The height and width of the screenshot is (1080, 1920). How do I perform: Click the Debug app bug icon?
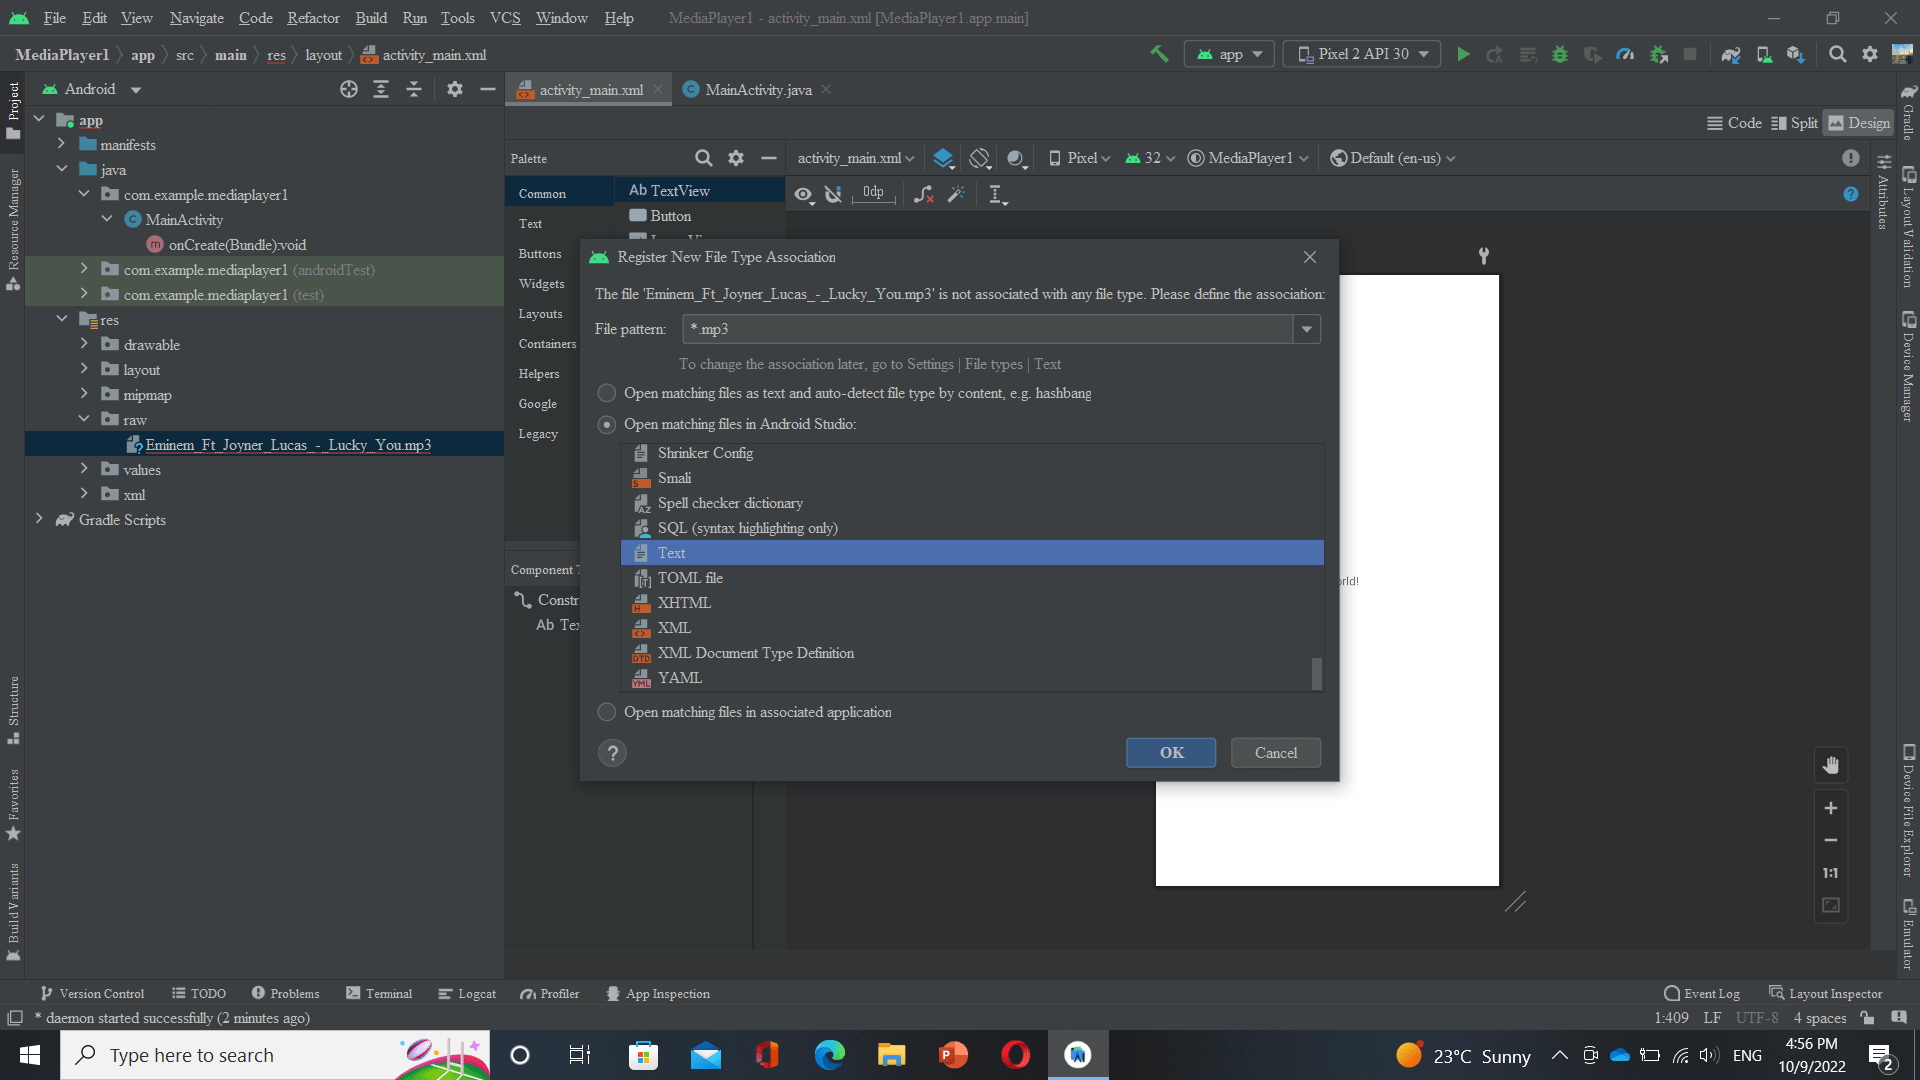pos(1560,54)
